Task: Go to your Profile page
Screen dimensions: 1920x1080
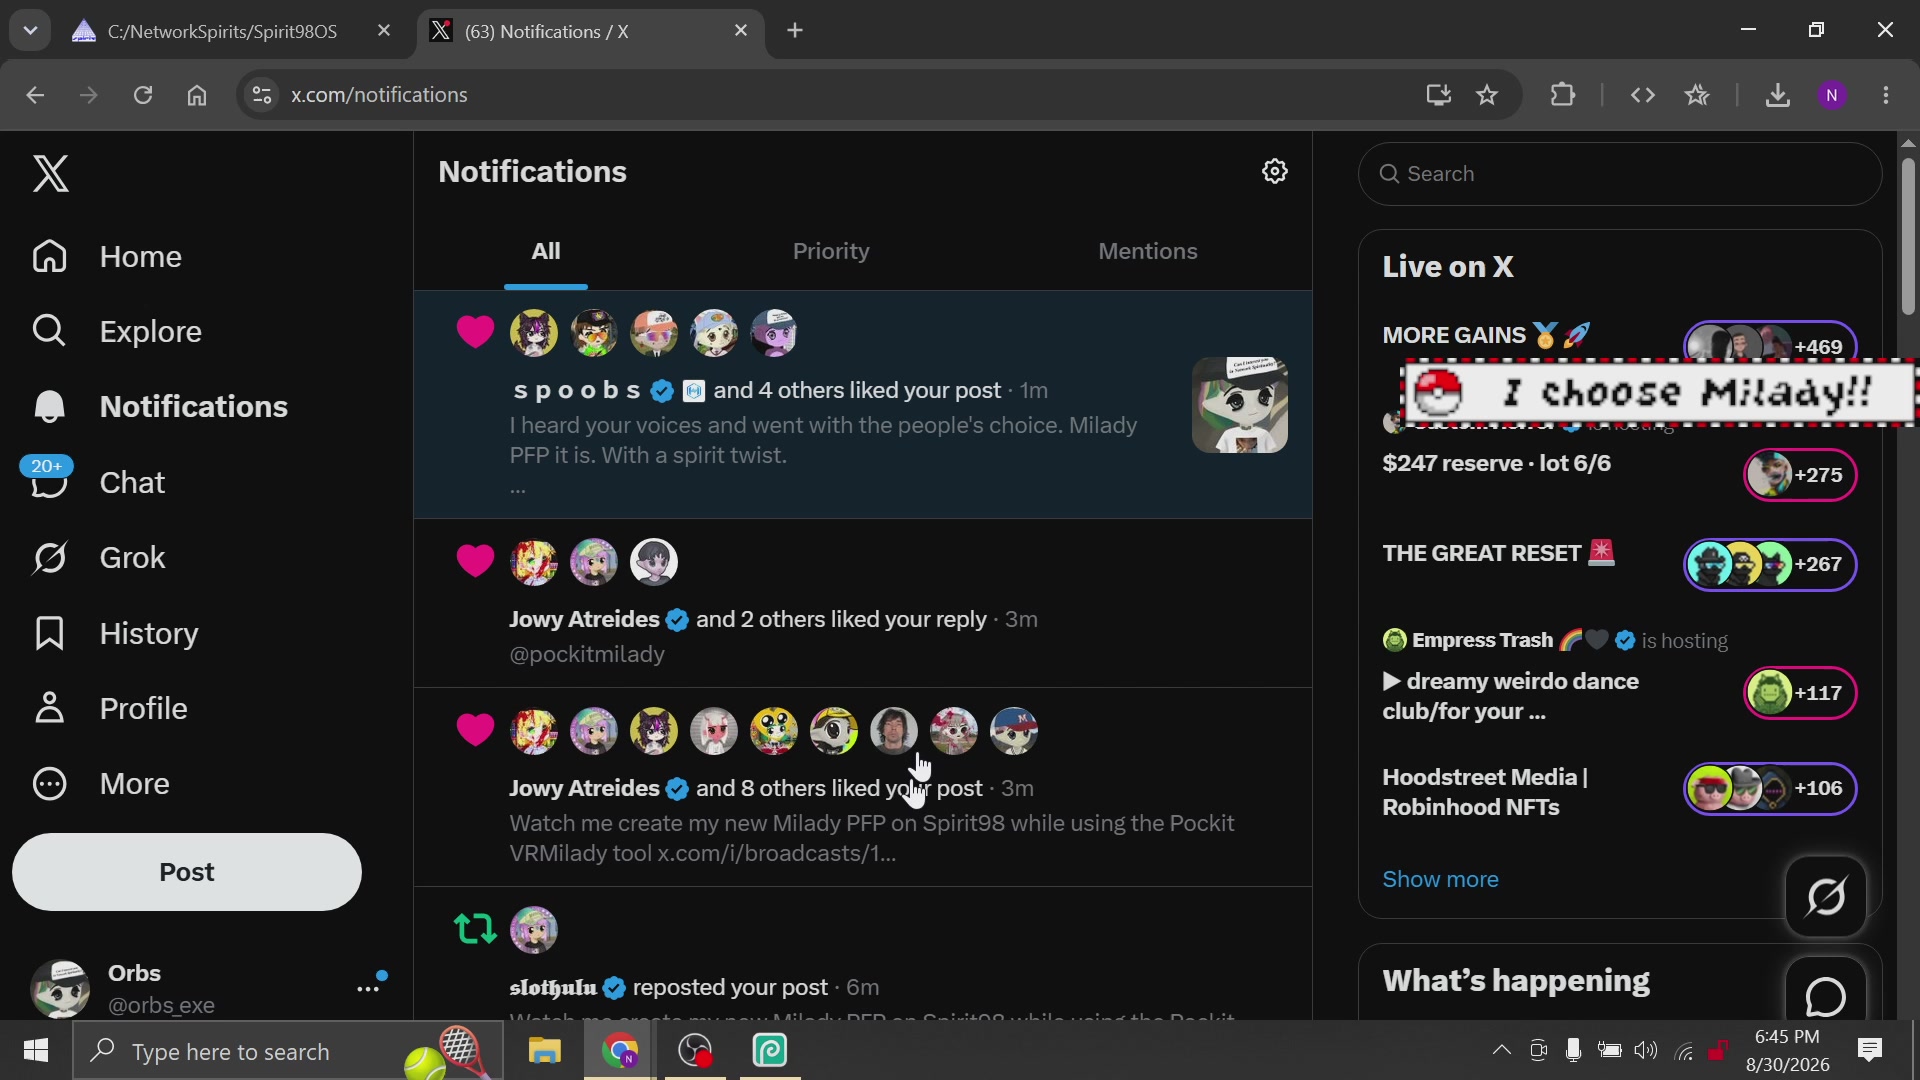Action: click(110, 709)
